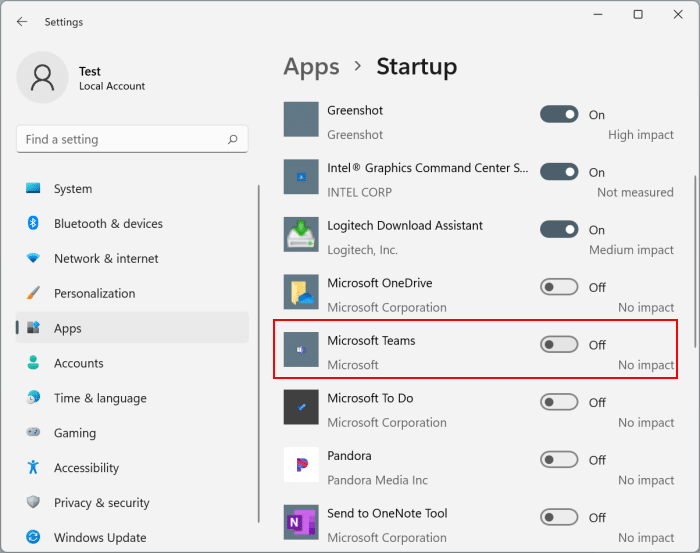
Task: Click the Privacy shield icon
Action: click(33, 502)
